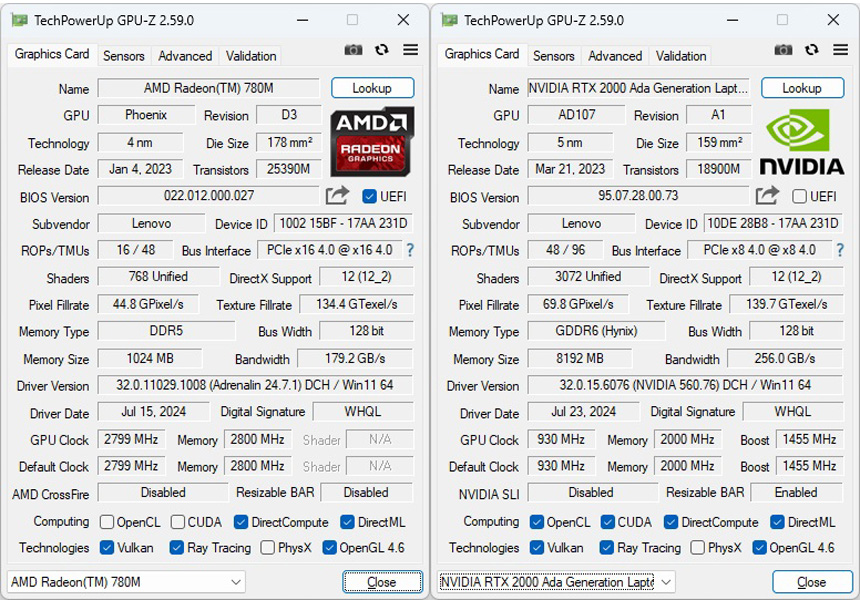860x605 pixels.
Task: Click the 32.0.15.6076 driver version field
Action: coord(685,385)
